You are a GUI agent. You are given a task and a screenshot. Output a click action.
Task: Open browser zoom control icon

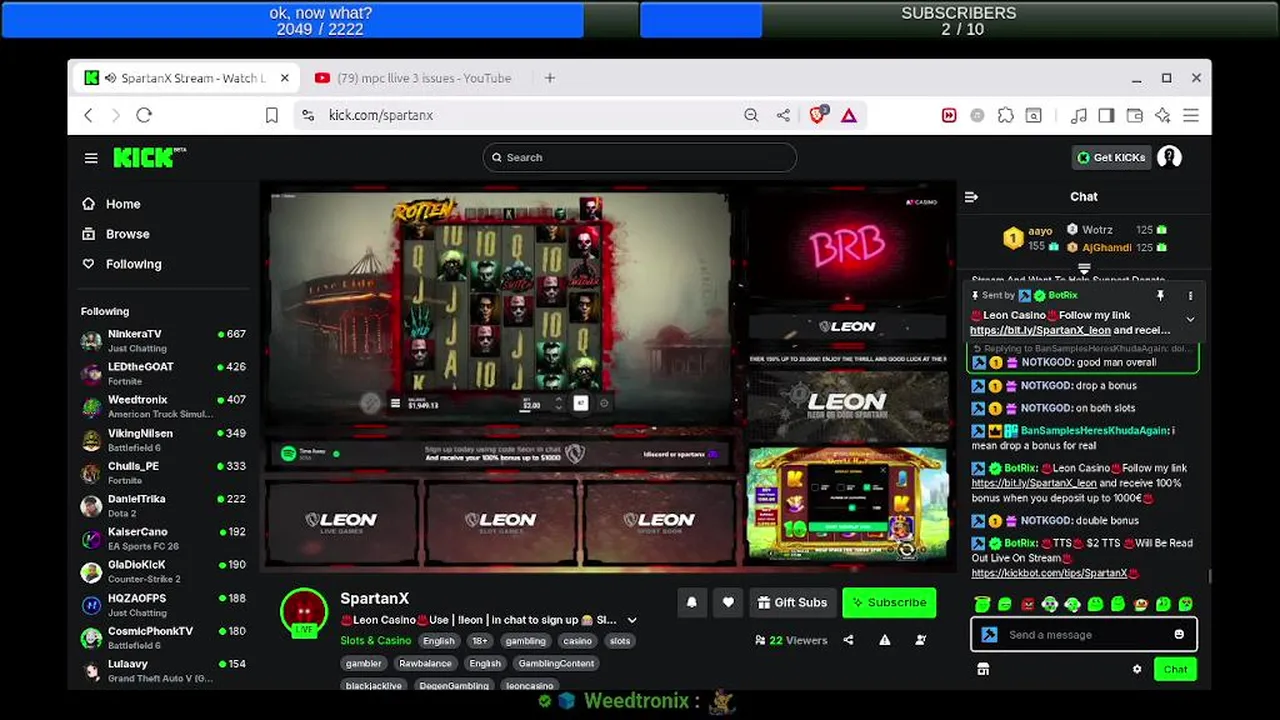pyautogui.click(x=751, y=115)
